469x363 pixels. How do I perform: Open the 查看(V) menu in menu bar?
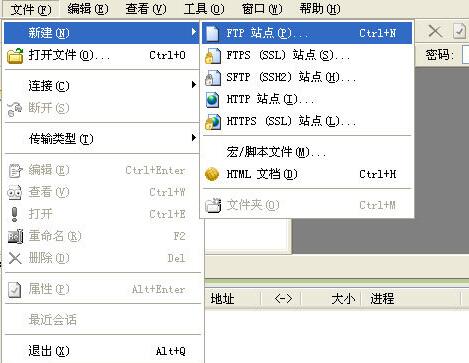point(146,9)
